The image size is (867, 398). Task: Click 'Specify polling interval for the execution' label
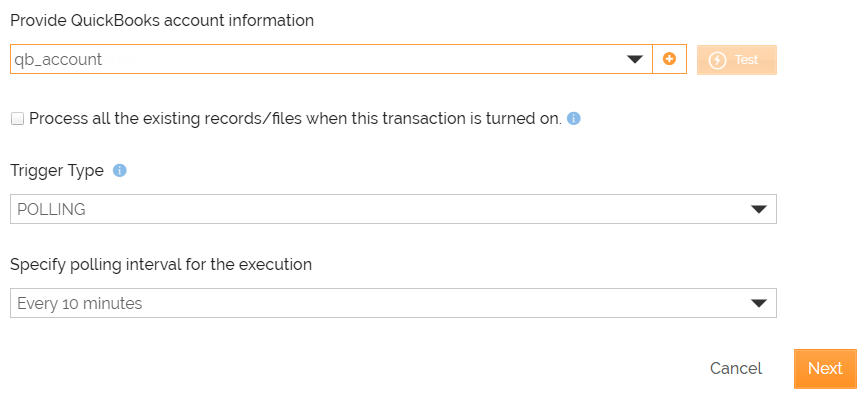161,265
